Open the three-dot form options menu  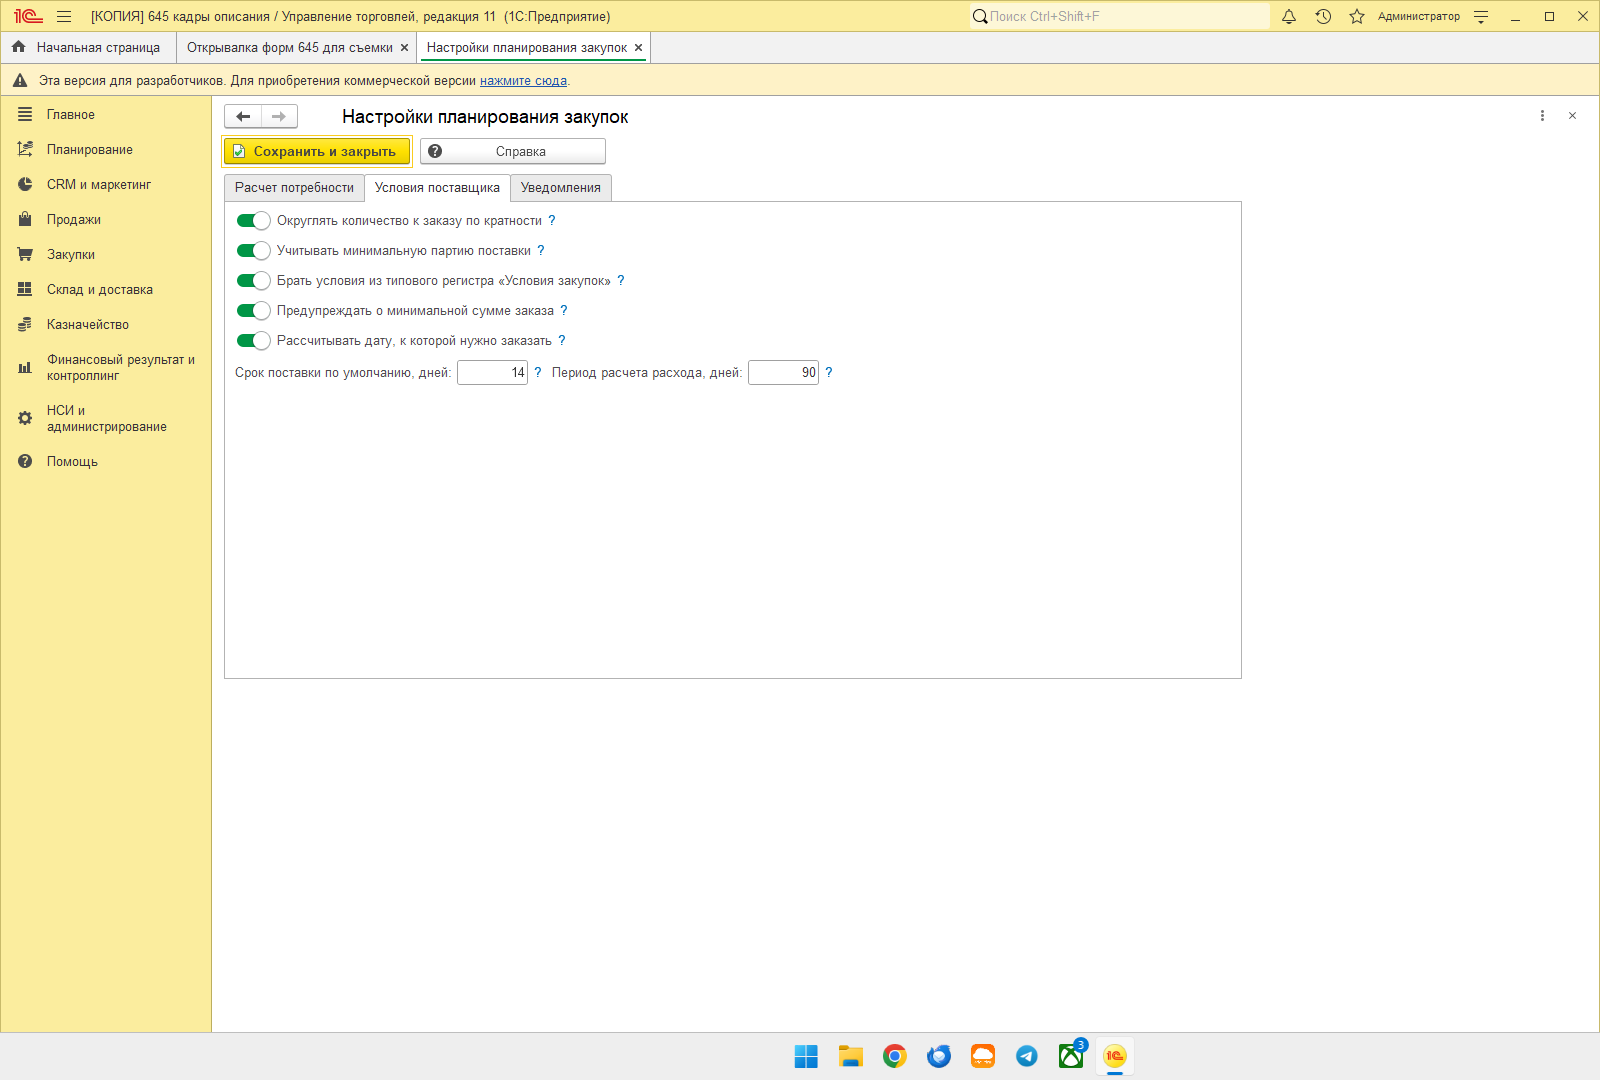pos(1542,116)
